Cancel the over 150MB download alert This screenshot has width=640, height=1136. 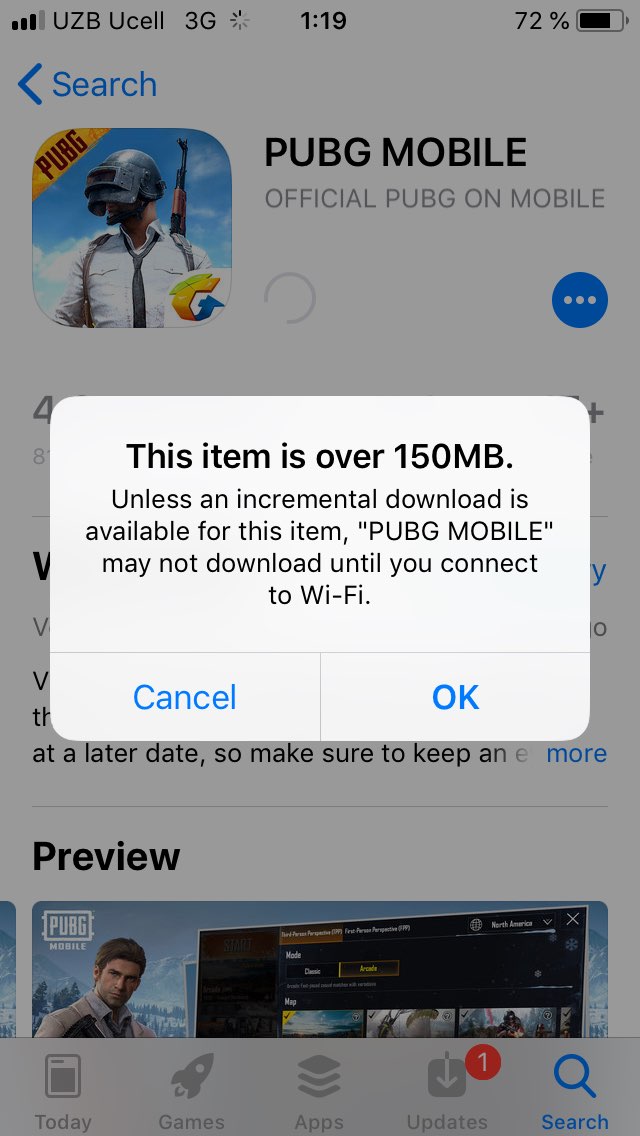[185, 697]
